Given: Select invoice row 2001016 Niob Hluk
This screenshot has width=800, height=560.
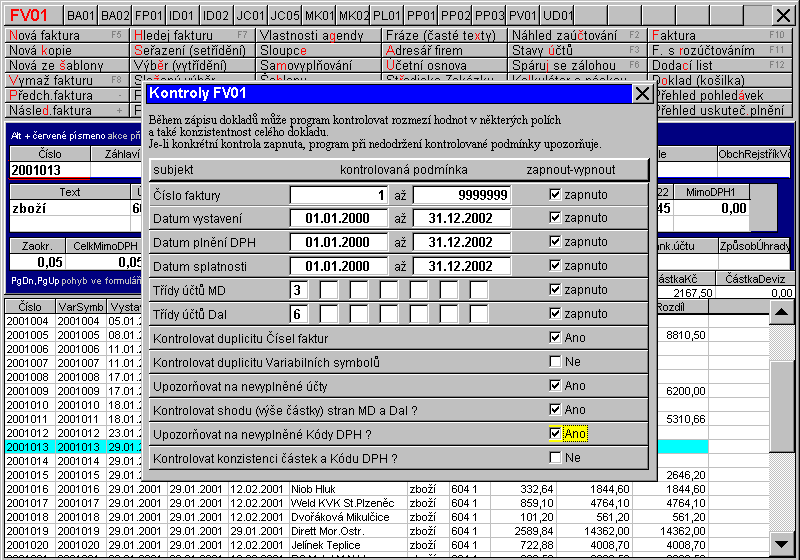Looking at the screenshot, I should click(x=388, y=489).
